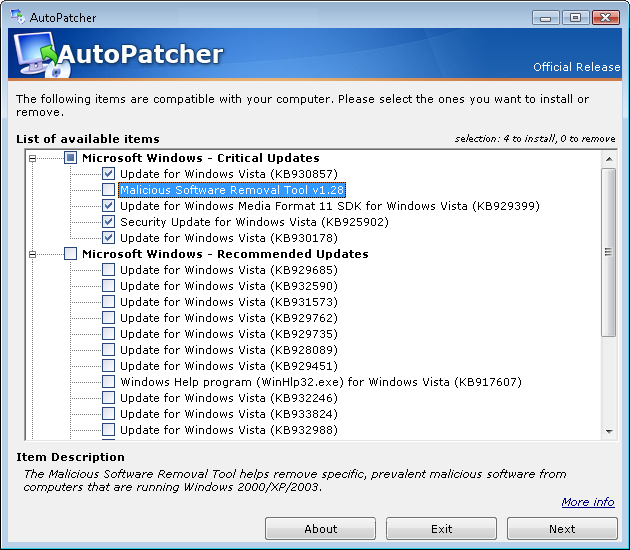Image resolution: width=630 pixels, height=550 pixels.
Task: Uncheck Update for Windows Vista (KB930857)
Action: click(108, 174)
